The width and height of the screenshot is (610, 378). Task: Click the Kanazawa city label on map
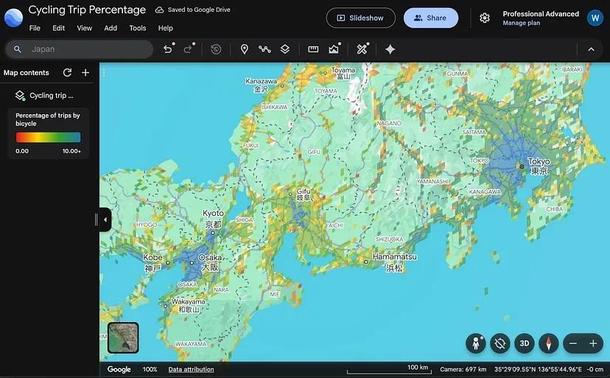pyautogui.click(x=261, y=85)
